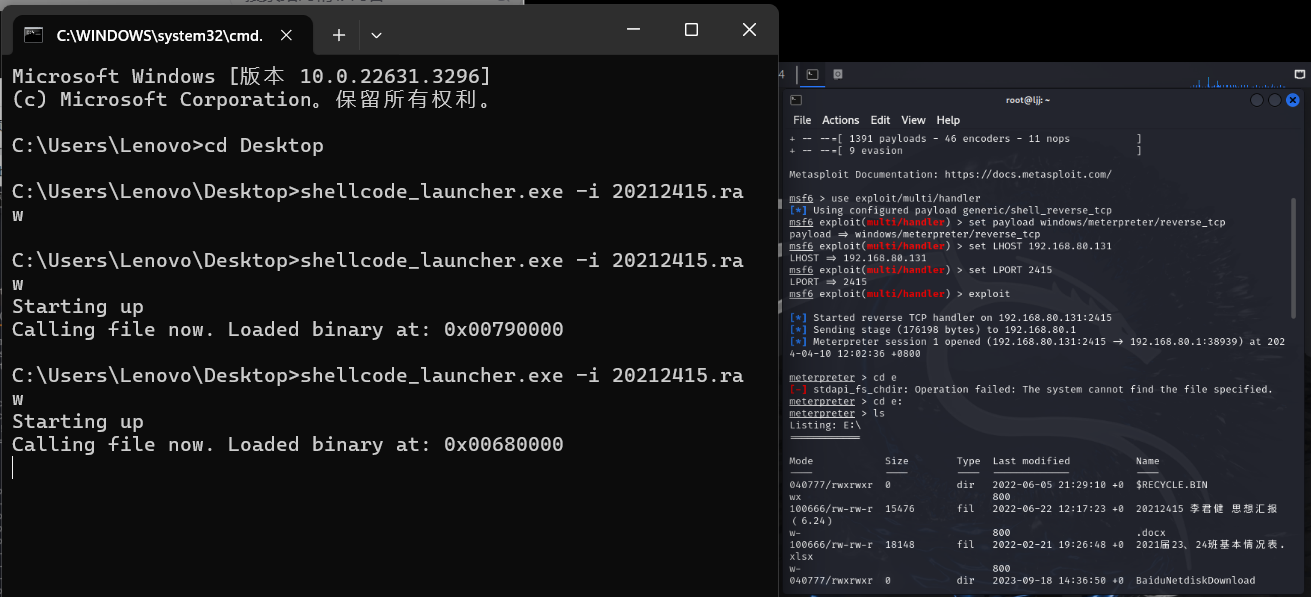Click the '1391 payloads' banner line
This screenshot has height=597, width=1311.
(965, 138)
